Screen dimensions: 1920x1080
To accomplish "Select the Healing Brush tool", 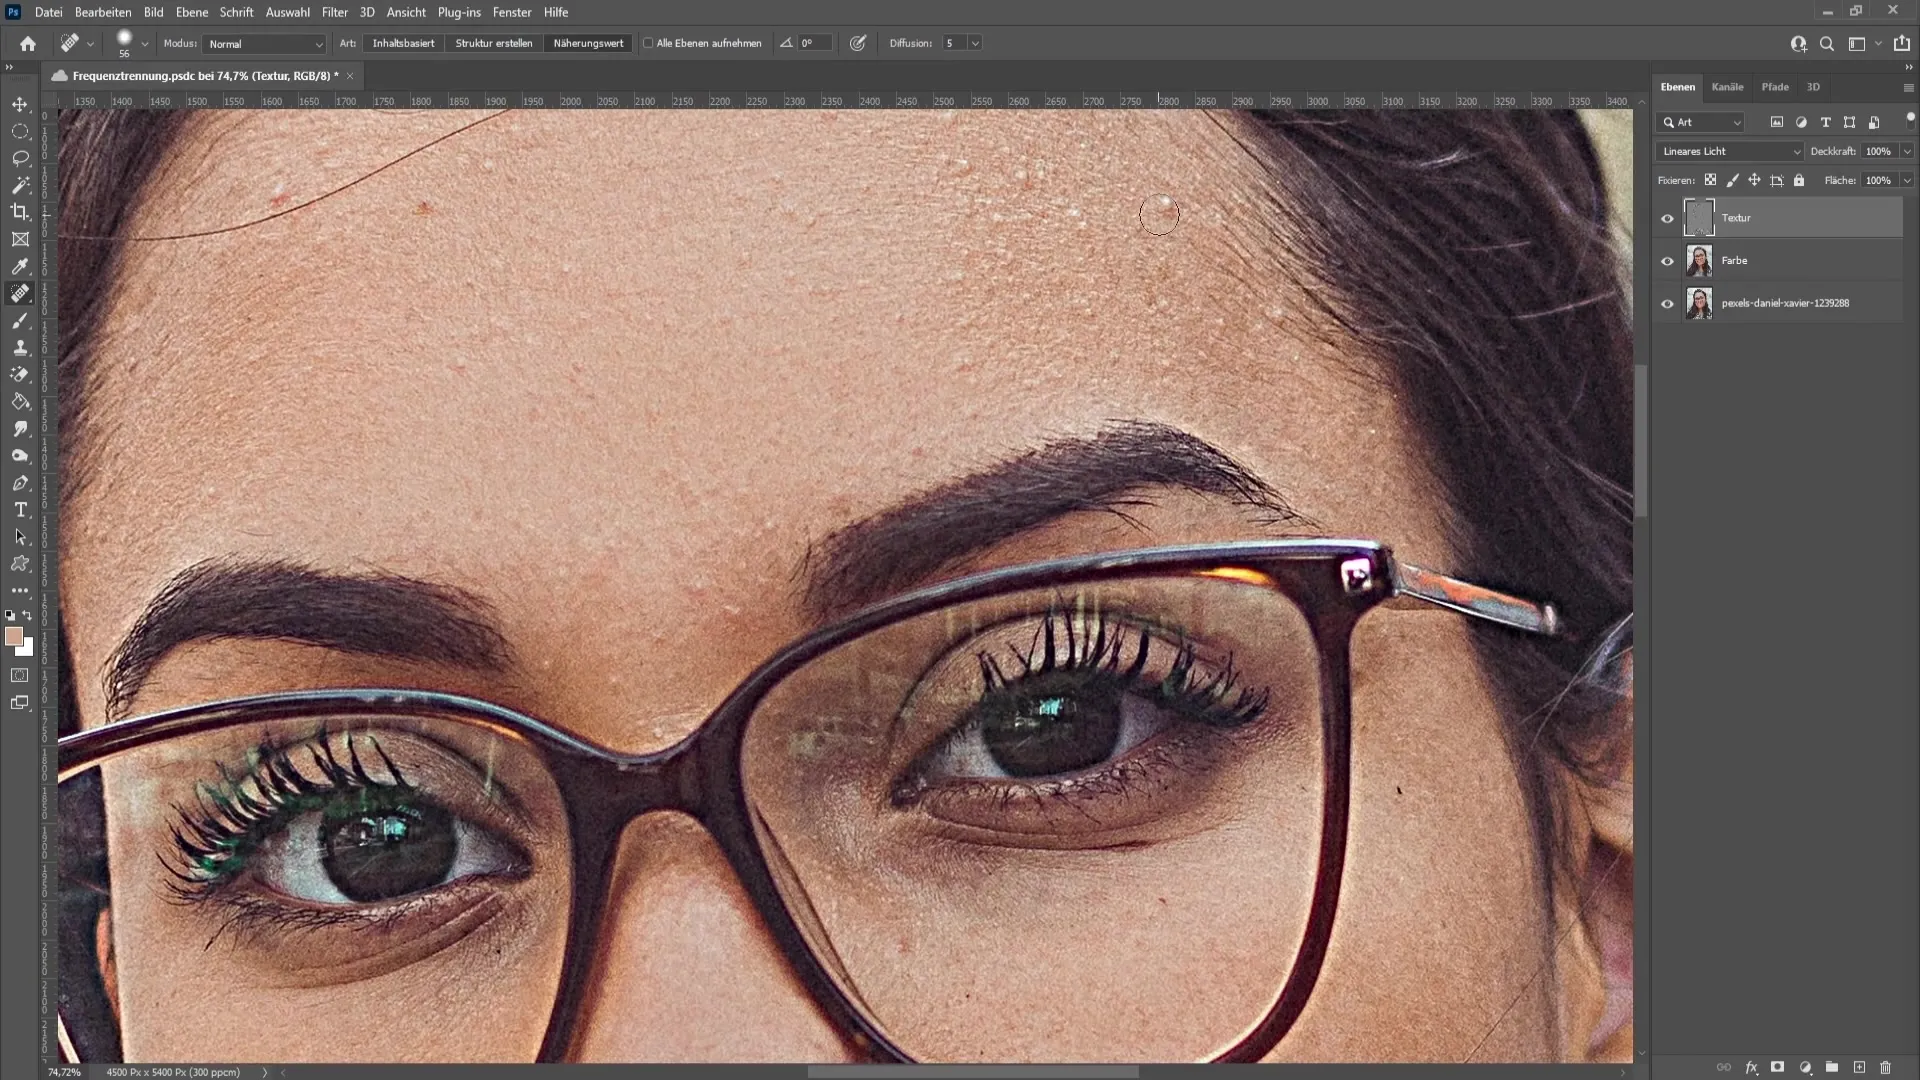I will (20, 293).
